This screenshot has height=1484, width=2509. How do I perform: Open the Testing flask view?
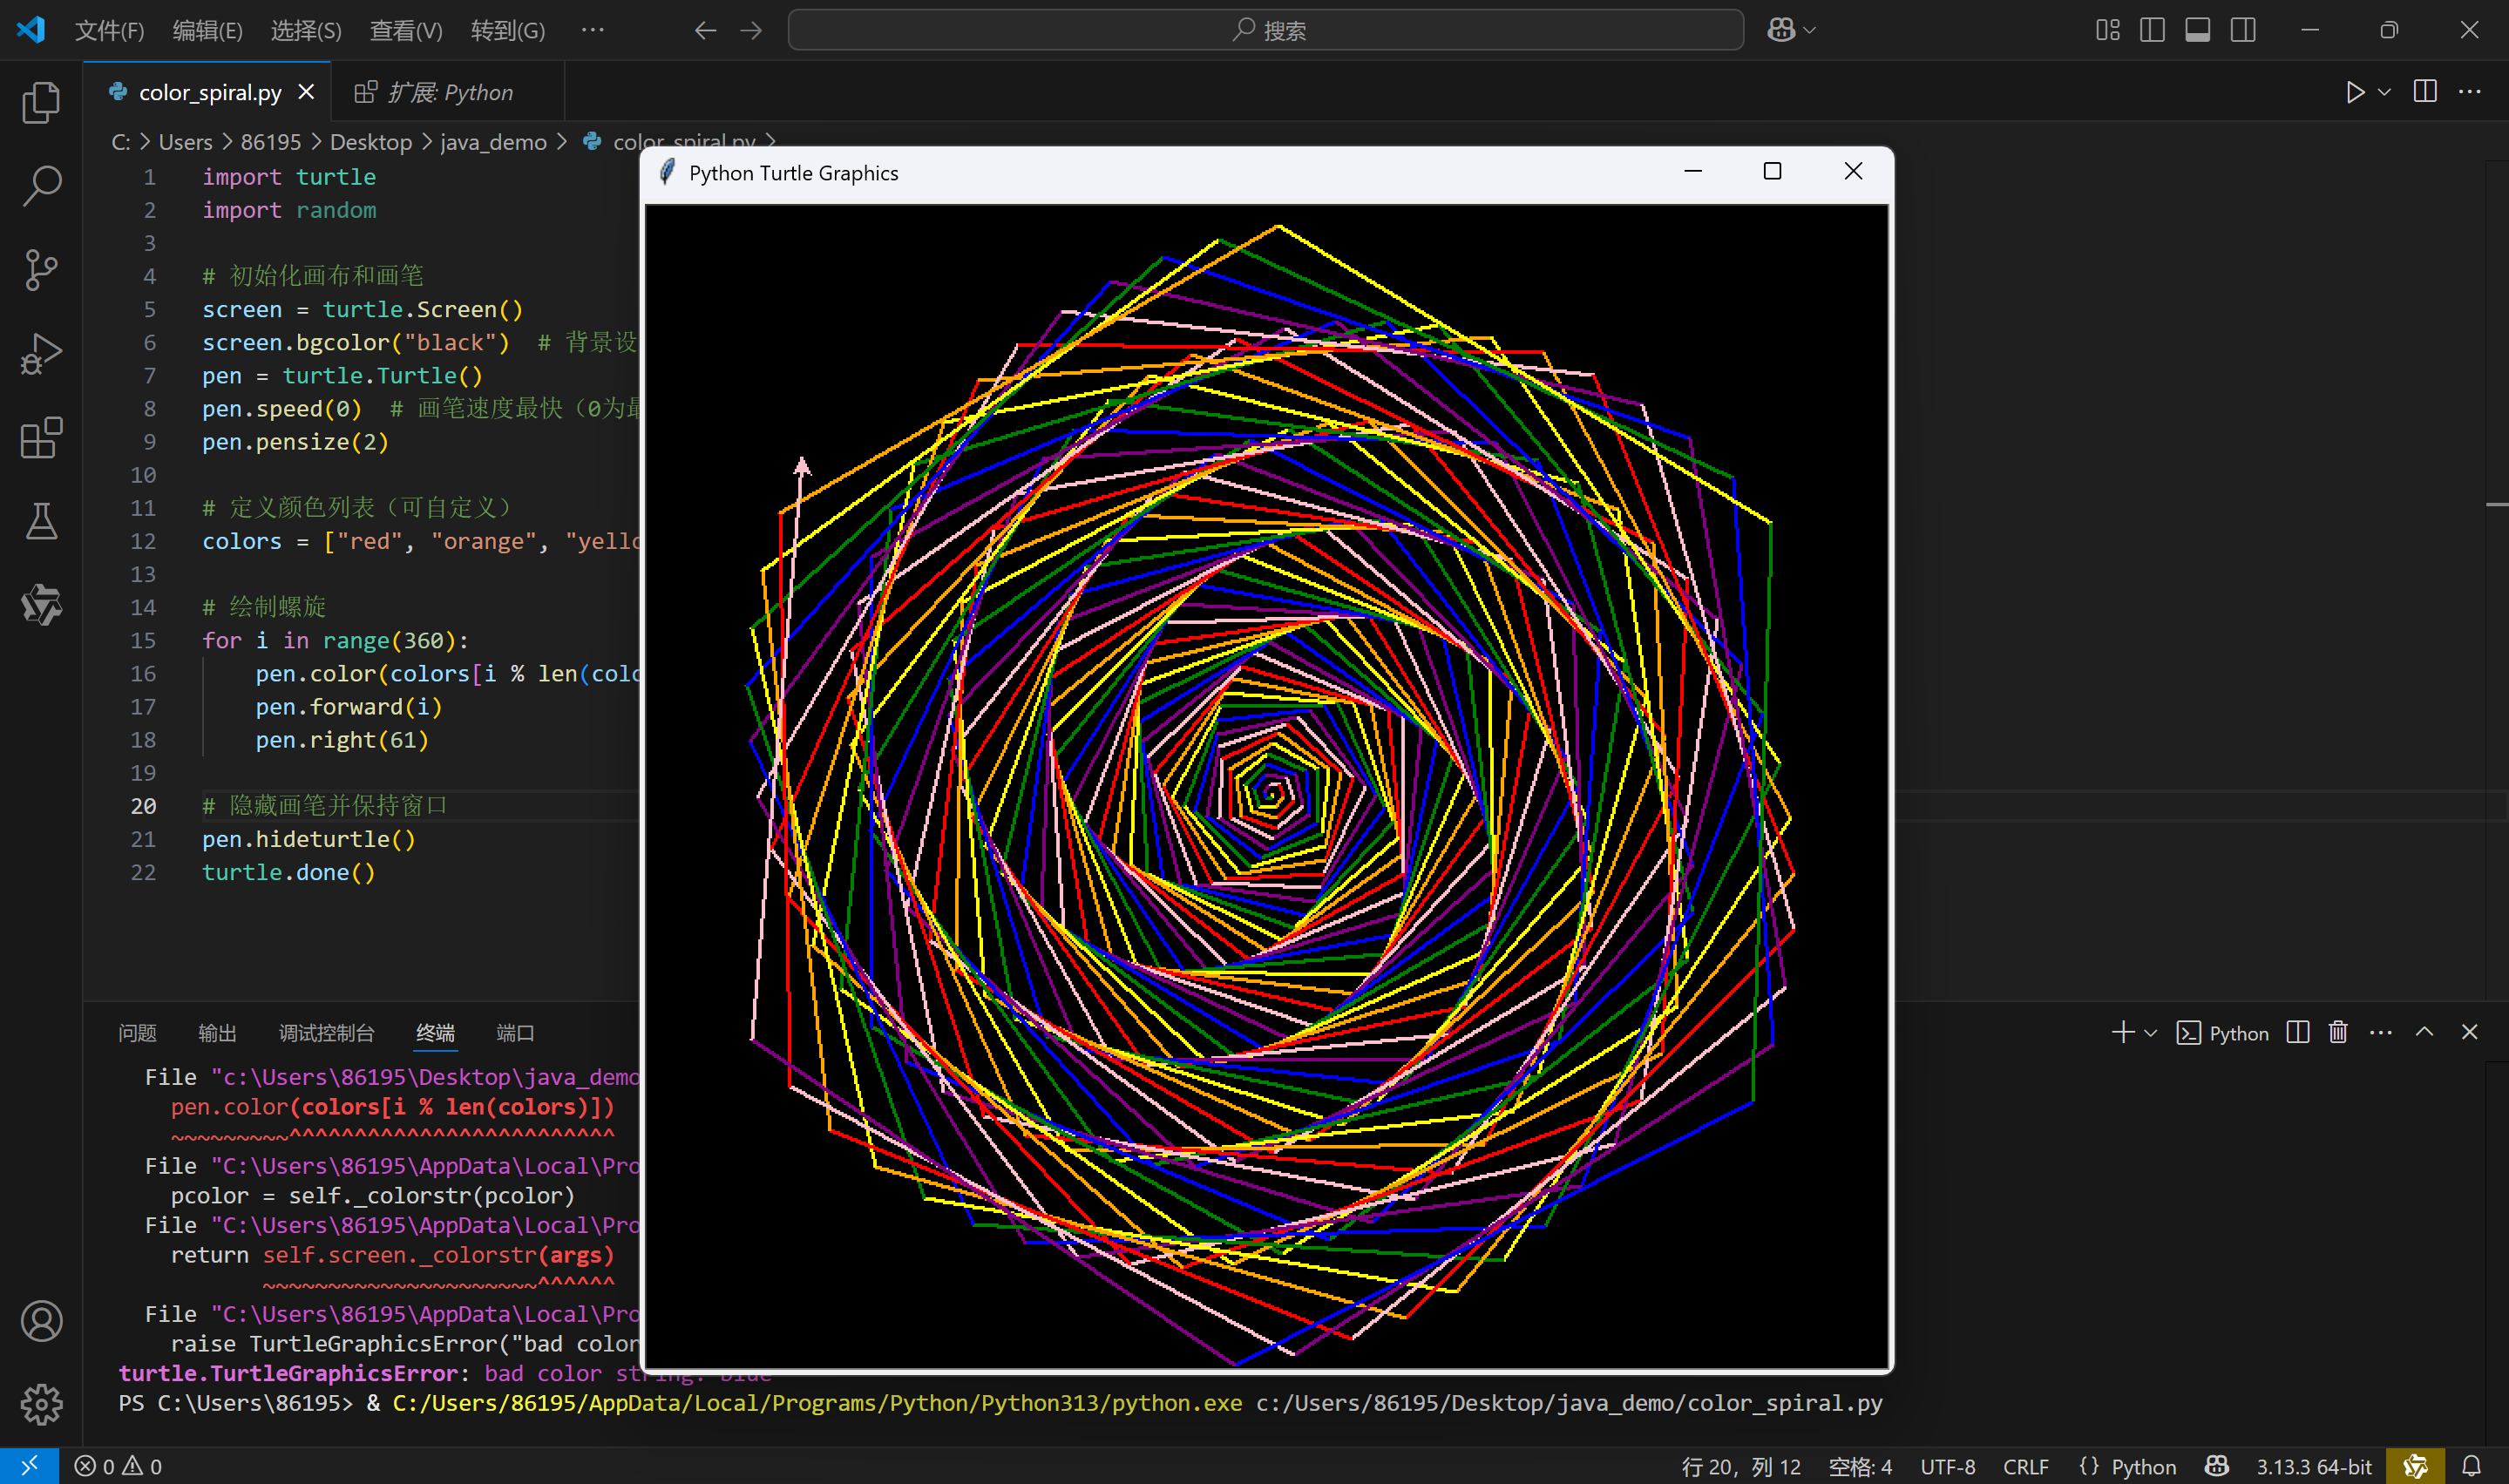(x=41, y=521)
